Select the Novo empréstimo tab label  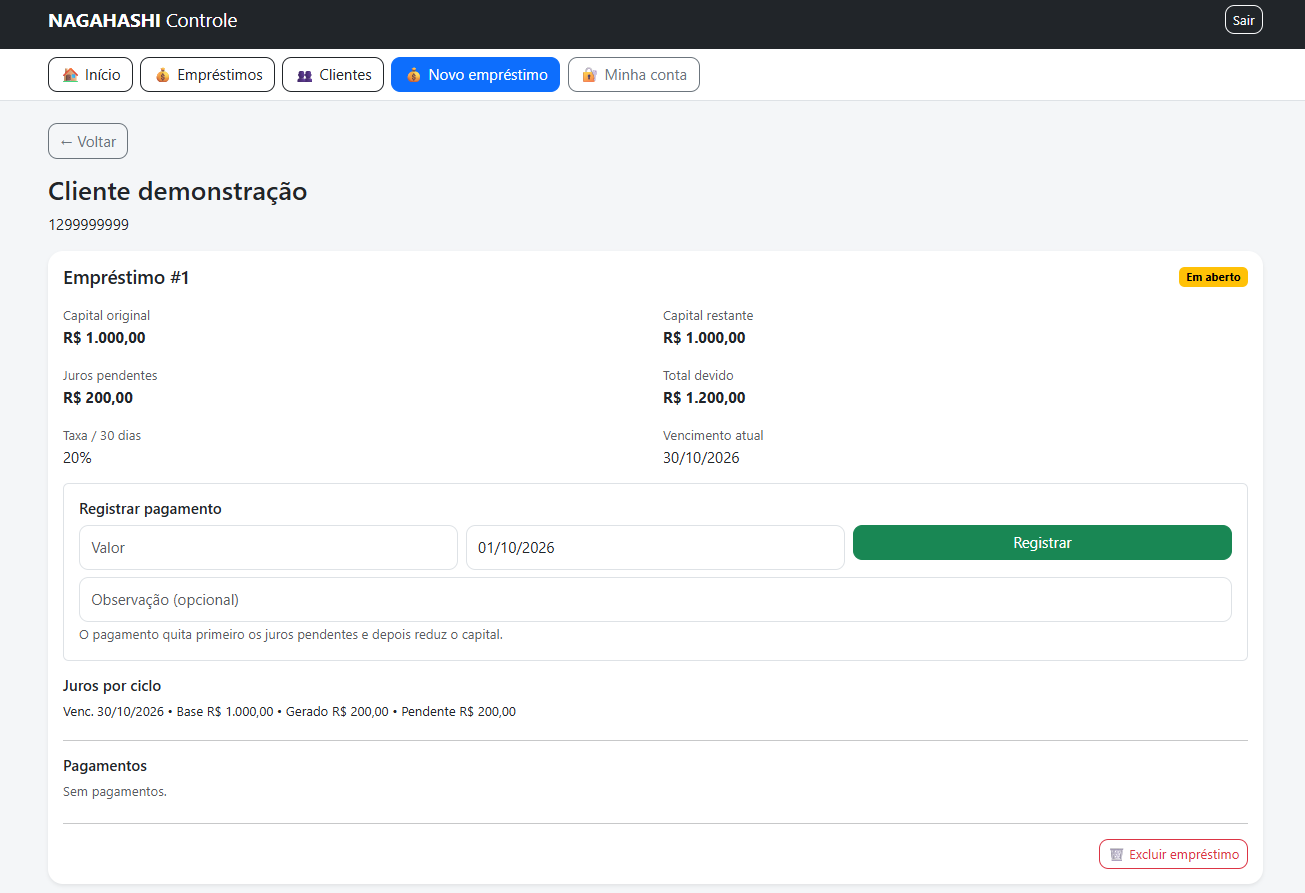click(x=488, y=75)
